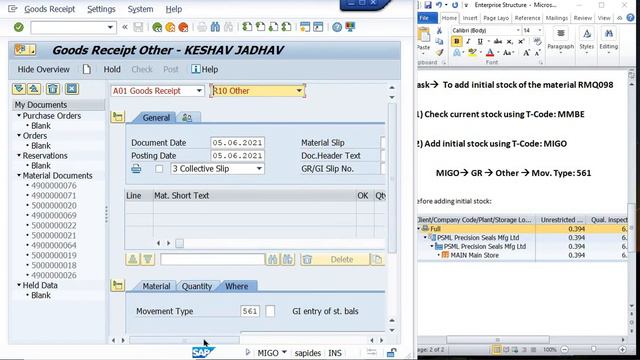
Task: Toggle Italic formatting in Word ribbon
Action: tap(468, 41)
